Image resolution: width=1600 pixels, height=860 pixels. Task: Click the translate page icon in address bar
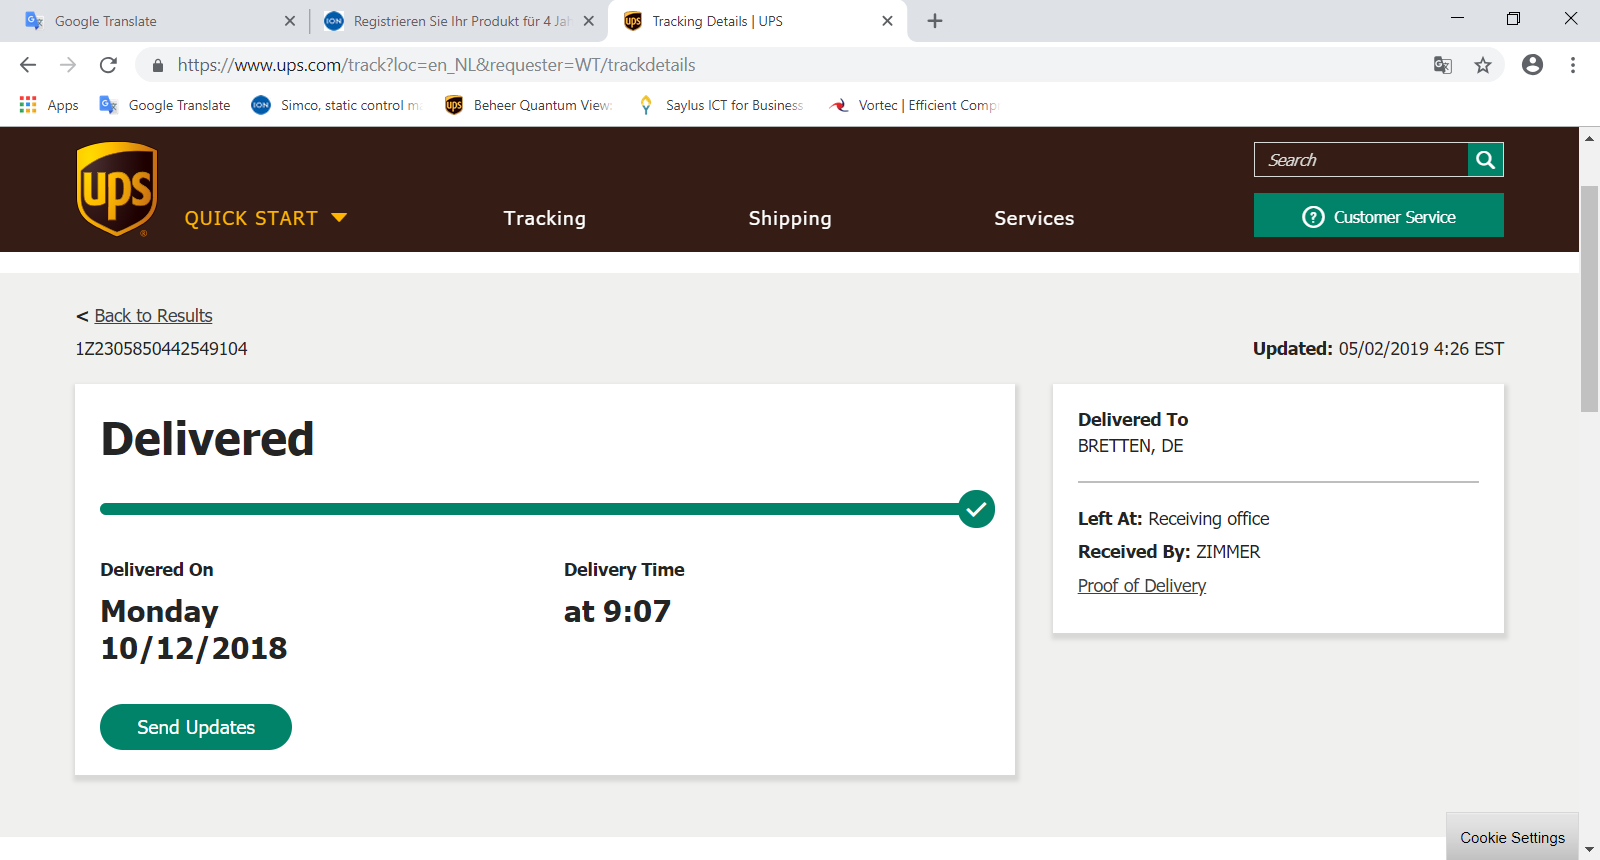[1442, 65]
